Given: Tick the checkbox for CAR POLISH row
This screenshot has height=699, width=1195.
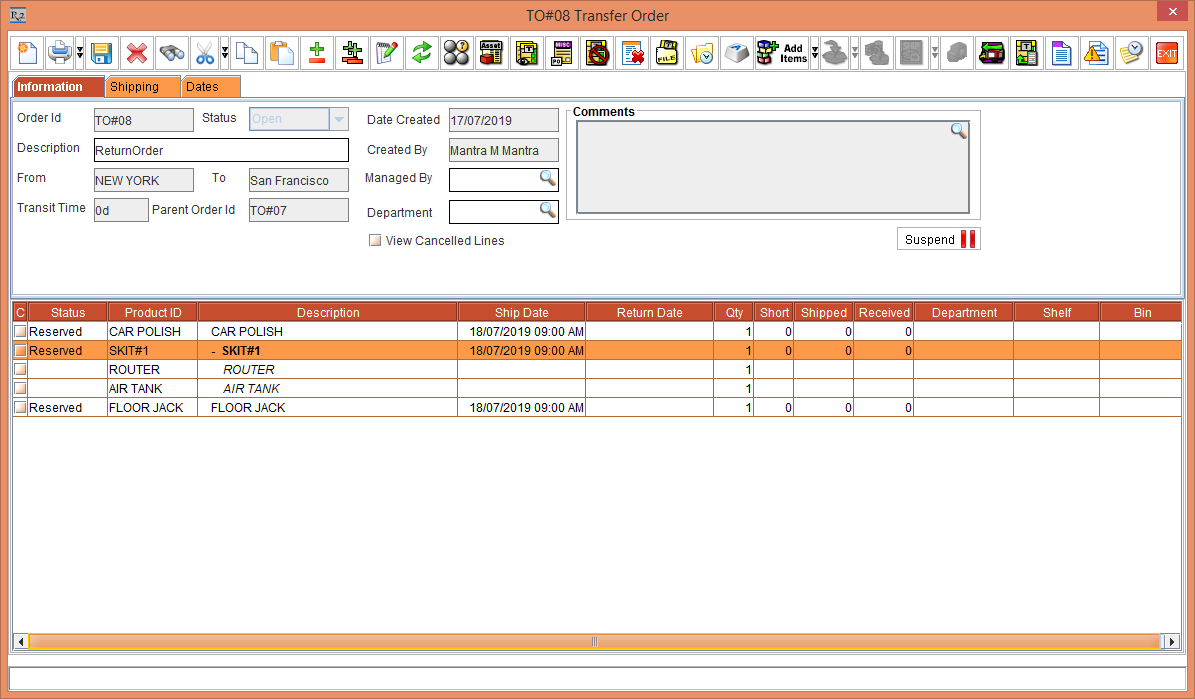Looking at the screenshot, I should click(20, 332).
